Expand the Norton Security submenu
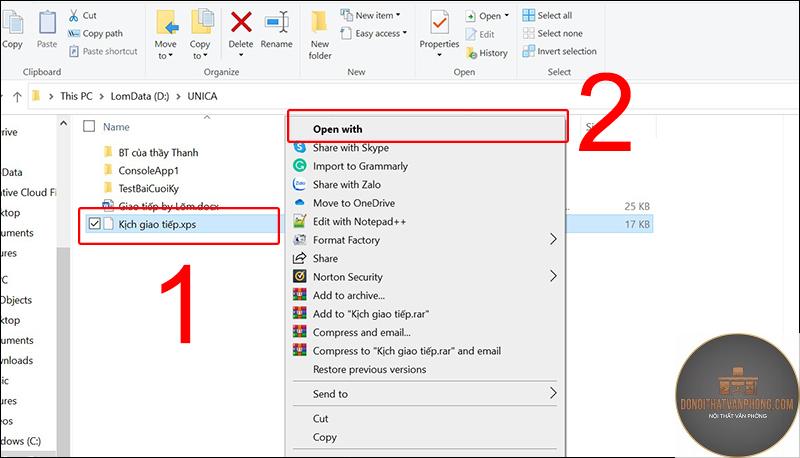Viewport: 800px width, 458px height. pyautogui.click(x=553, y=276)
